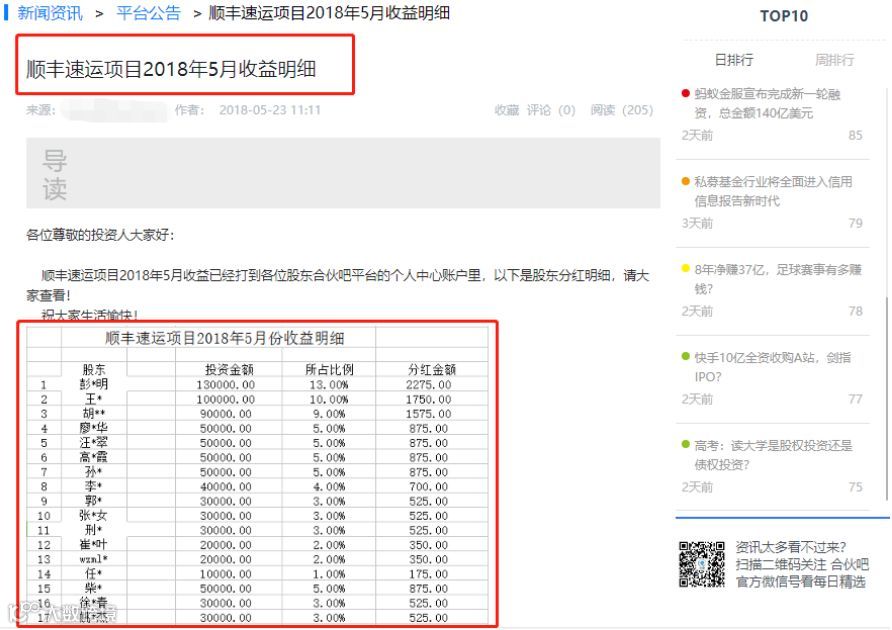Screen dimensions: 892x630
Task: Click table header 分红金额
Action: coord(432,369)
